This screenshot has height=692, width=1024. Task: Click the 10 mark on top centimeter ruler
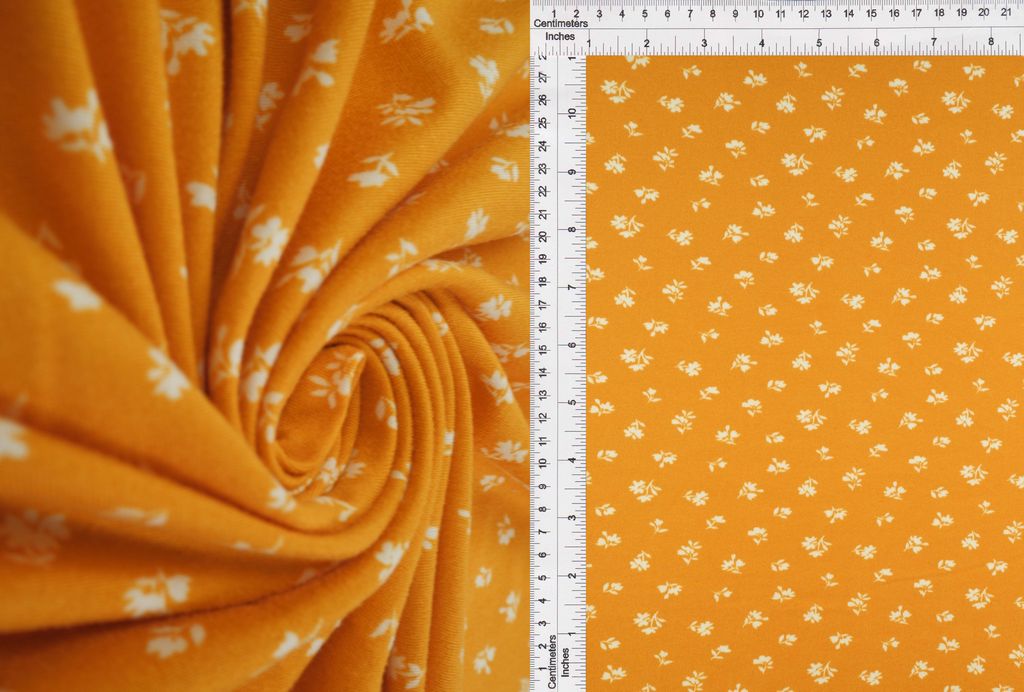(758, 13)
